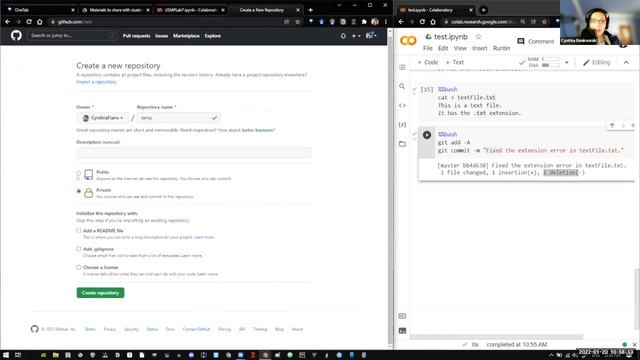Go to GitHub Issues
Screen dimensions: 640x360
click(x=162, y=36)
